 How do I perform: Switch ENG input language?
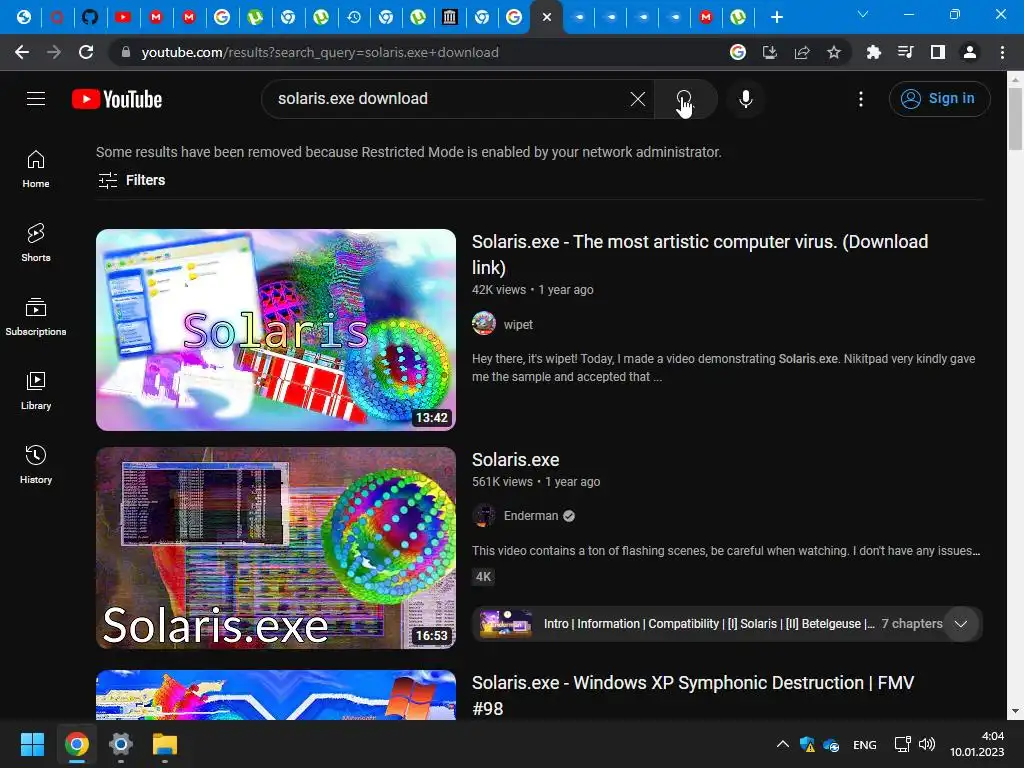pos(865,745)
